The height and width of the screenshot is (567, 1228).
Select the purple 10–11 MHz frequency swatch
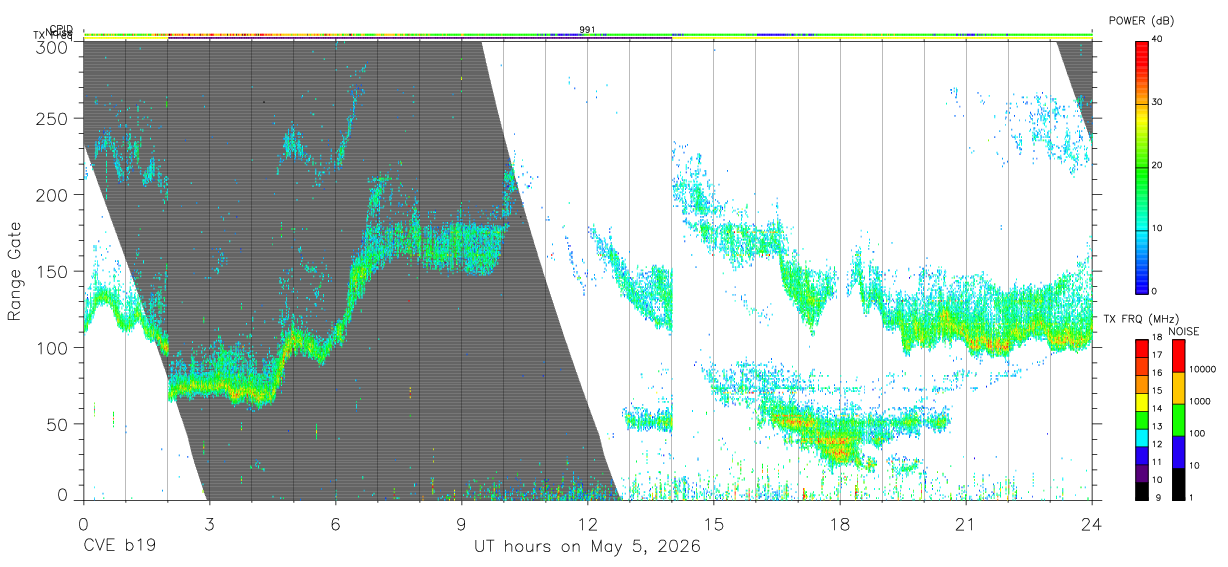tap(1142, 474)
